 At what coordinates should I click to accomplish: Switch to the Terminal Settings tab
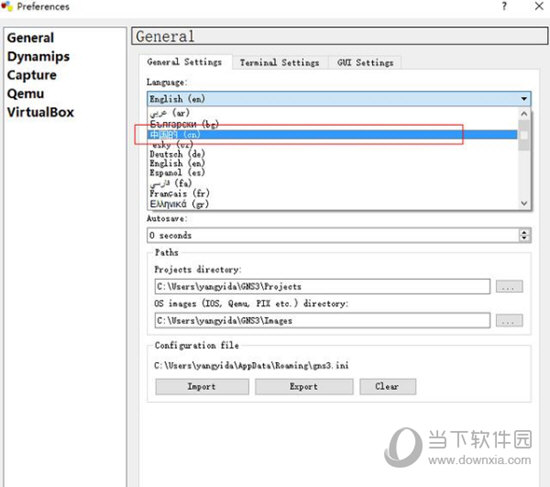280,62
